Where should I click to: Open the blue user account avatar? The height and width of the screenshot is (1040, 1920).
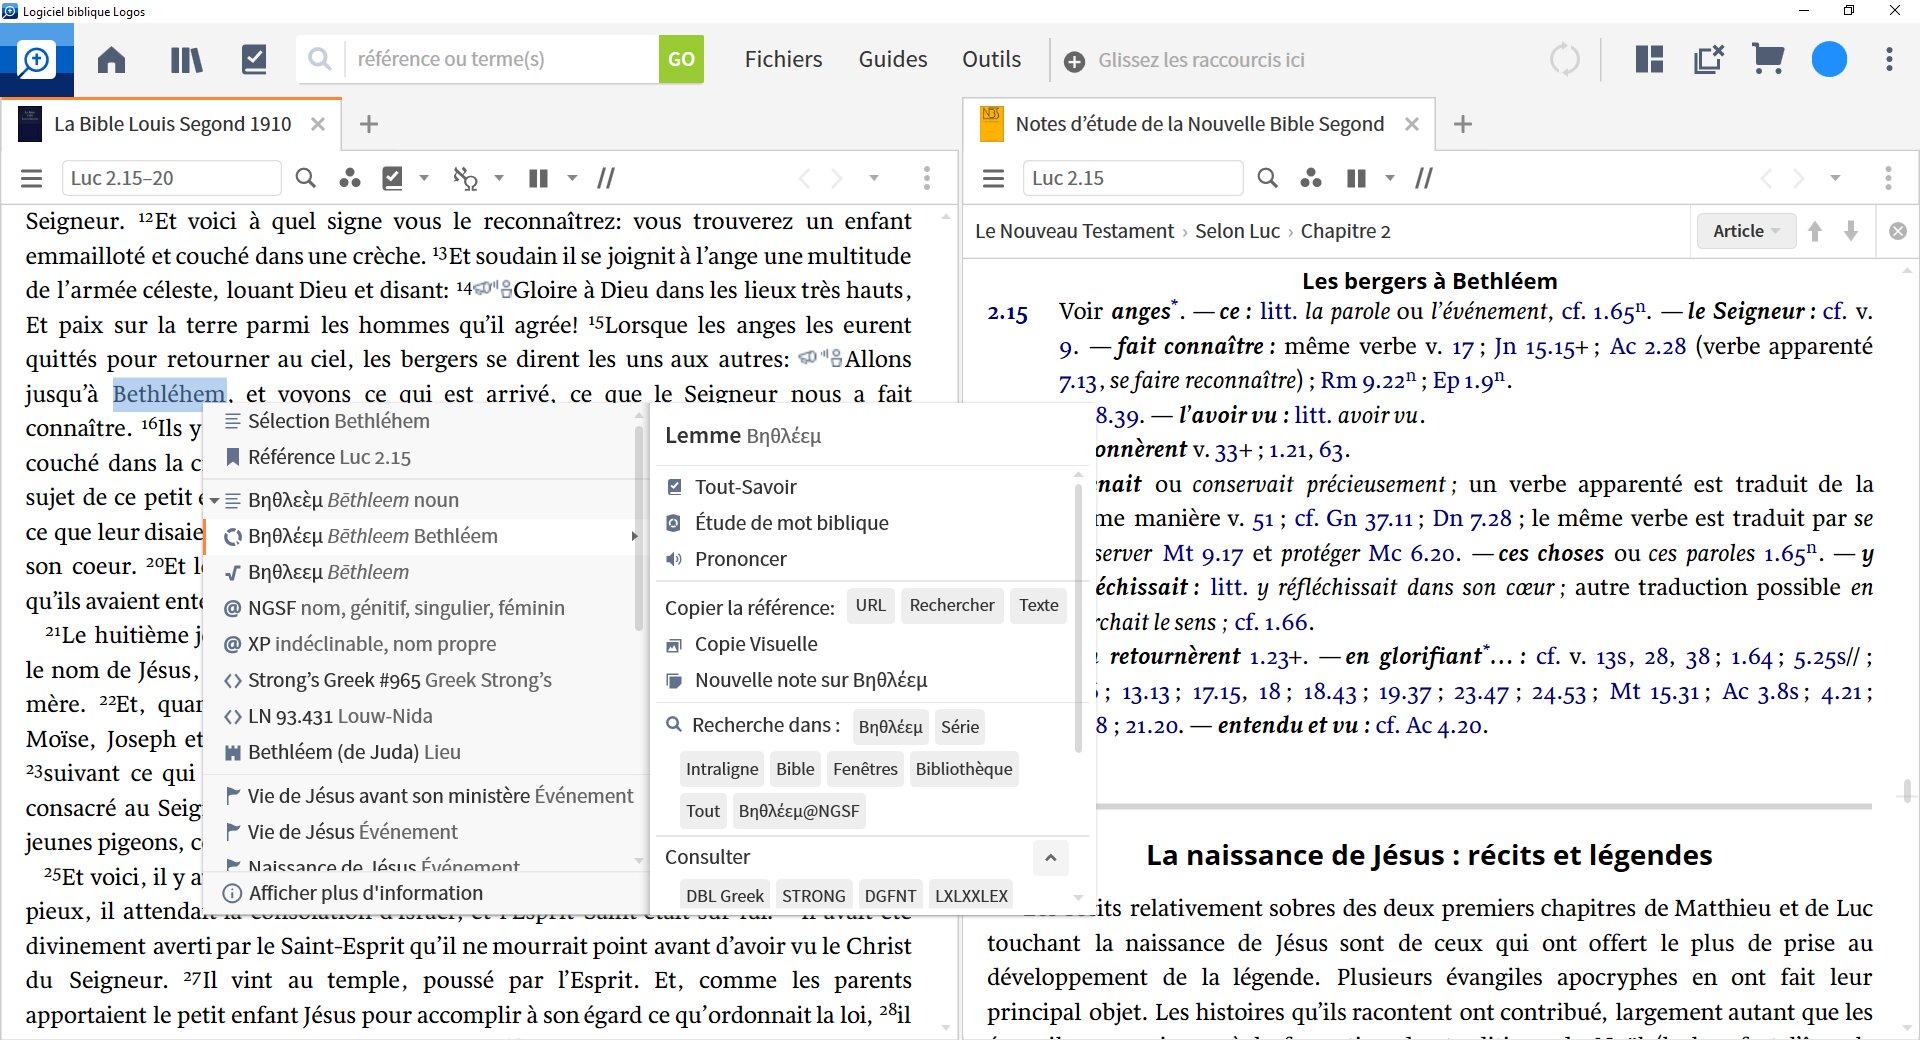1829,60
